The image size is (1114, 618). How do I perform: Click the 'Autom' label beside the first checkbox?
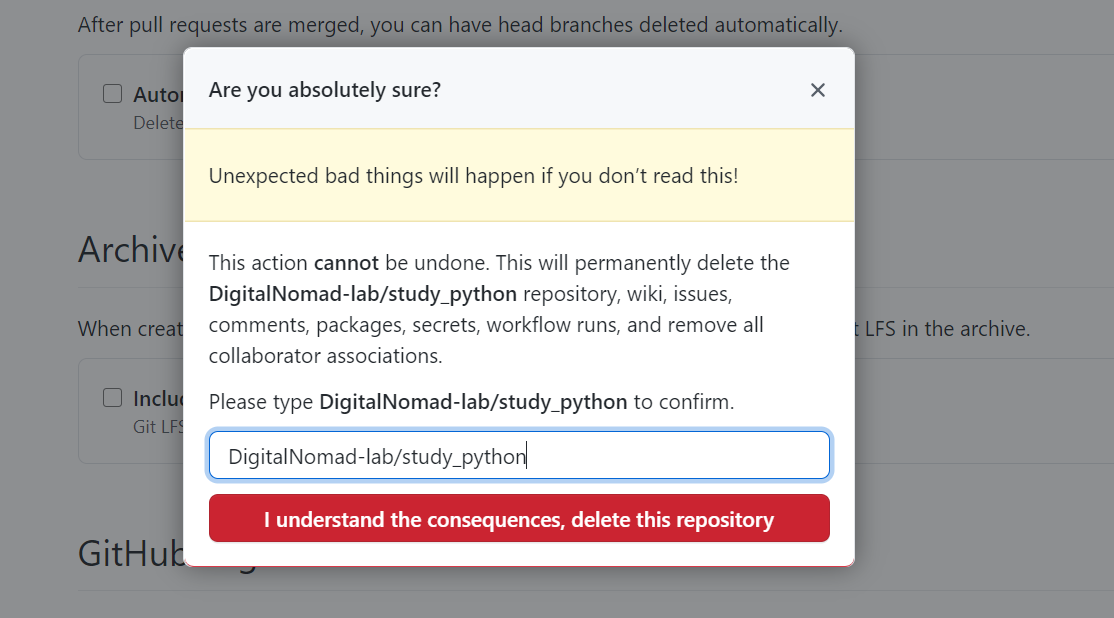(158, 95)
